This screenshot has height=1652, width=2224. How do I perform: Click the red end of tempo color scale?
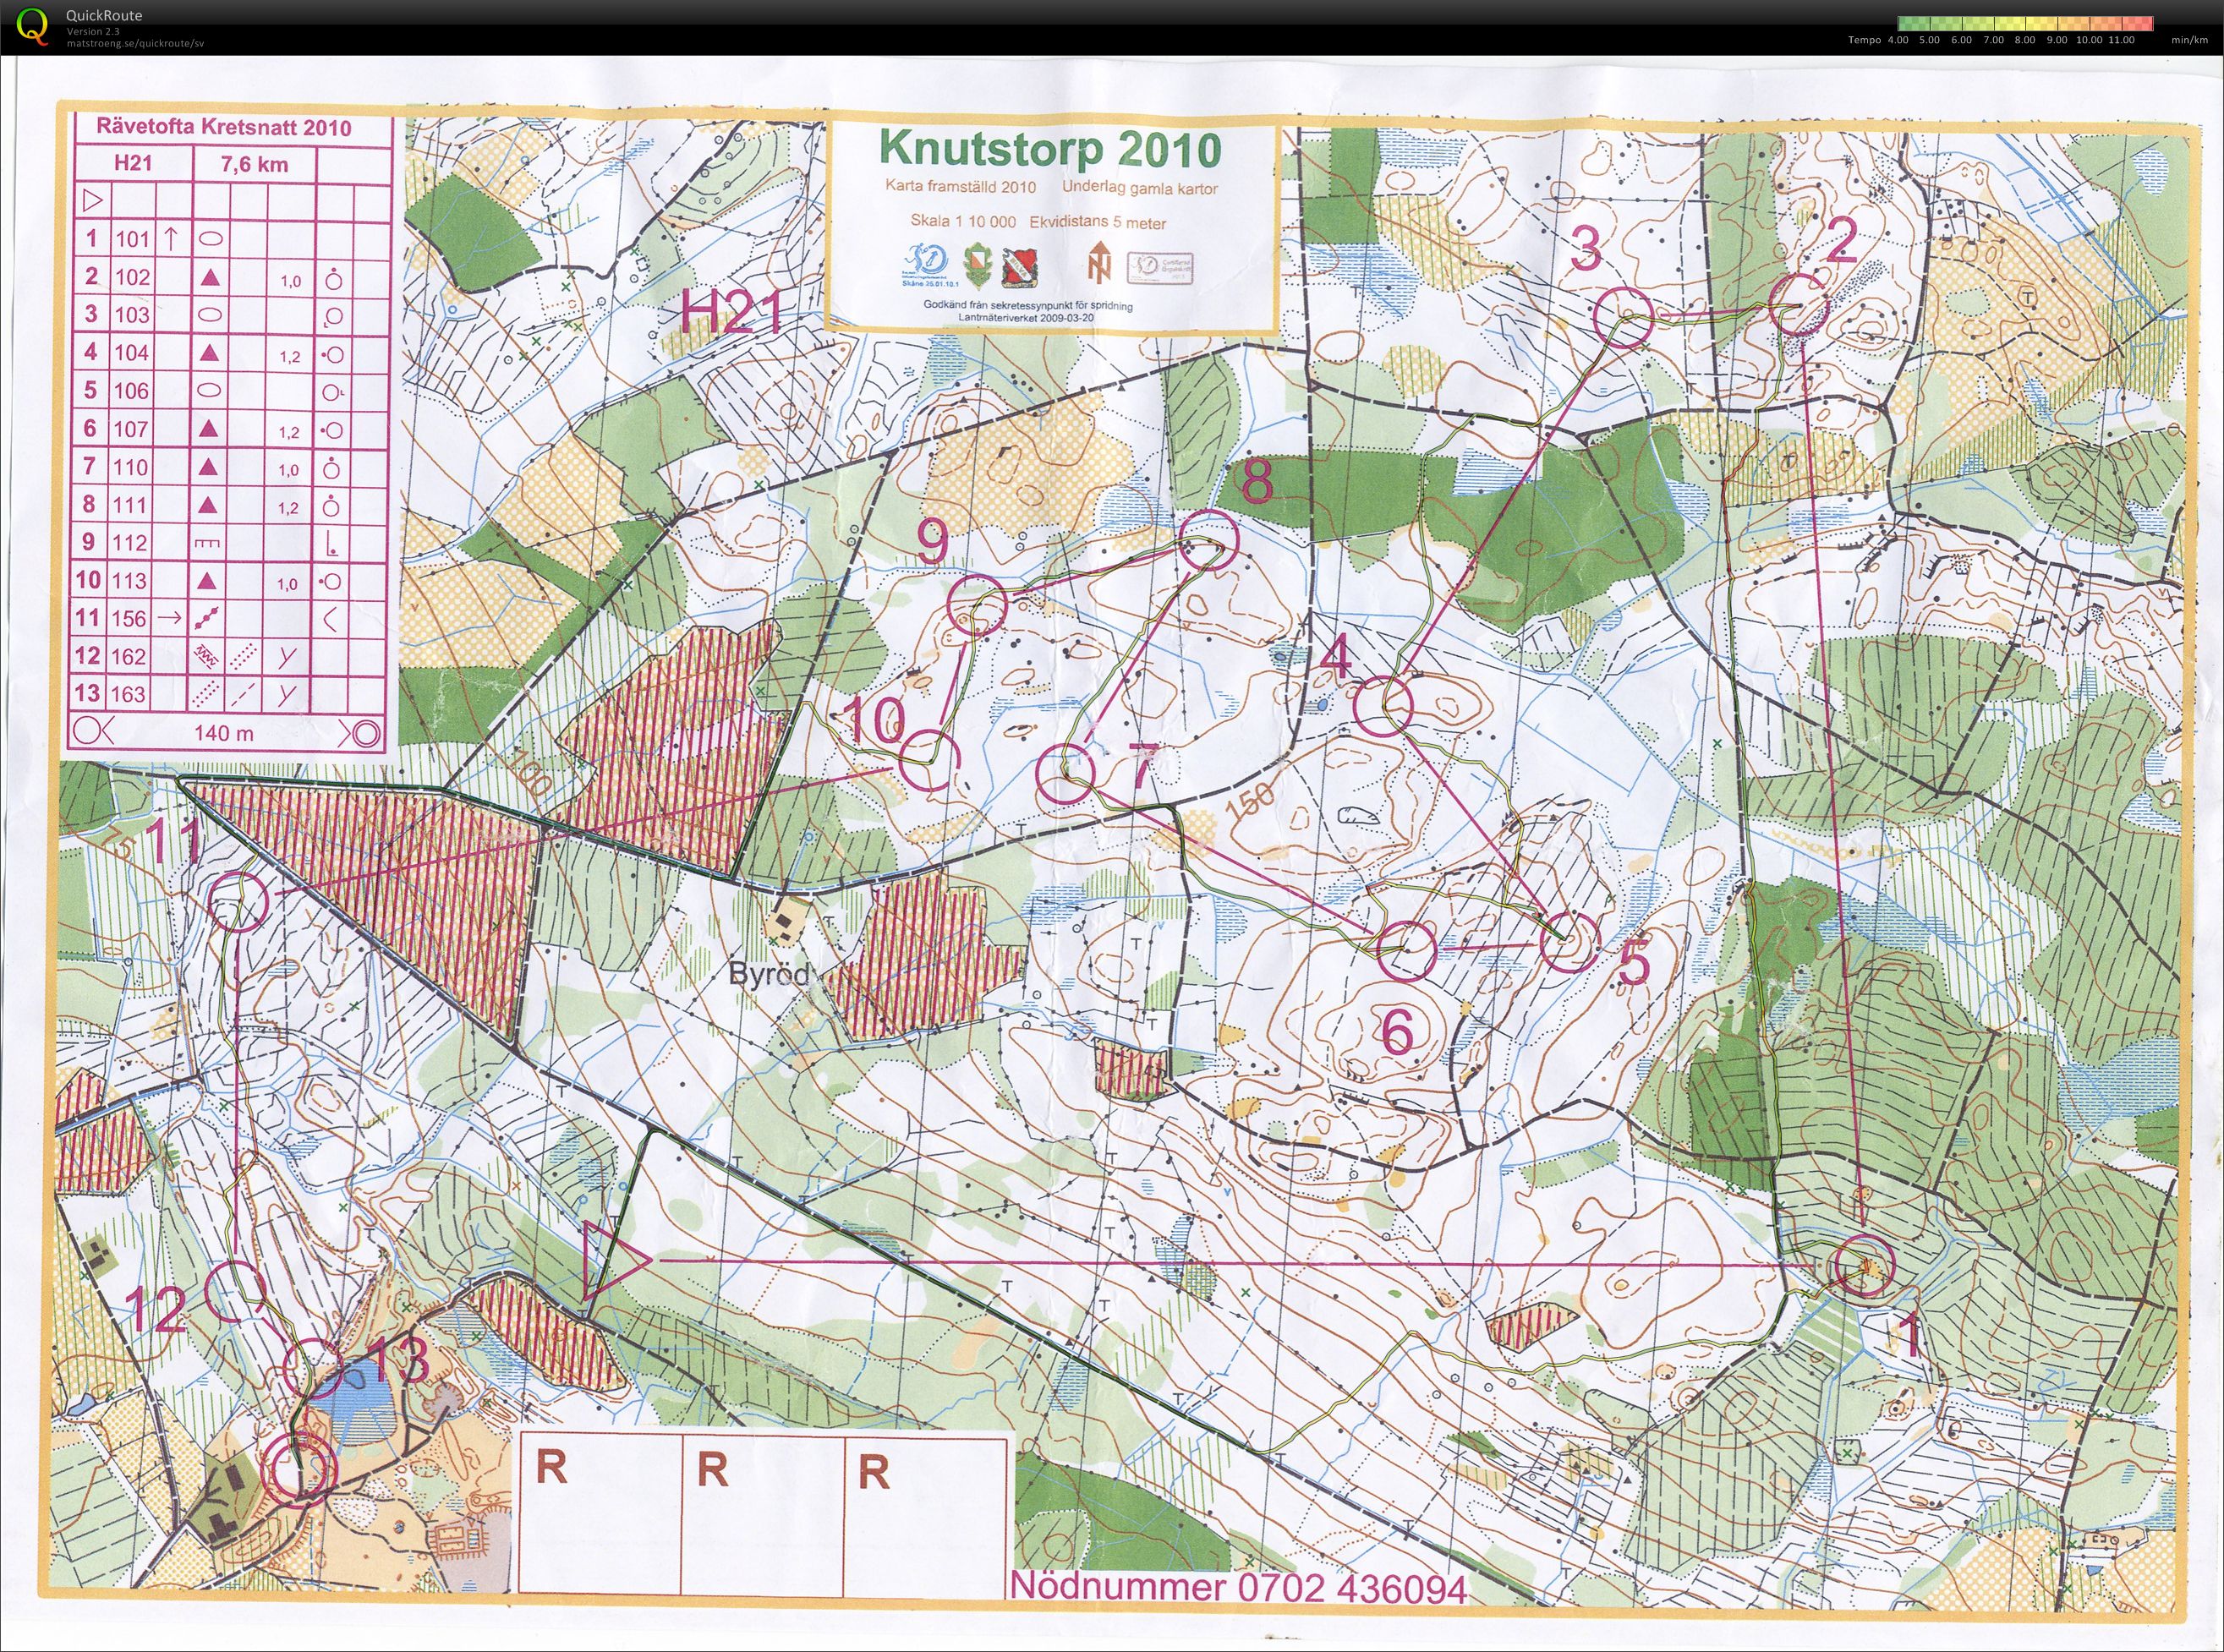pos(2139,24)
